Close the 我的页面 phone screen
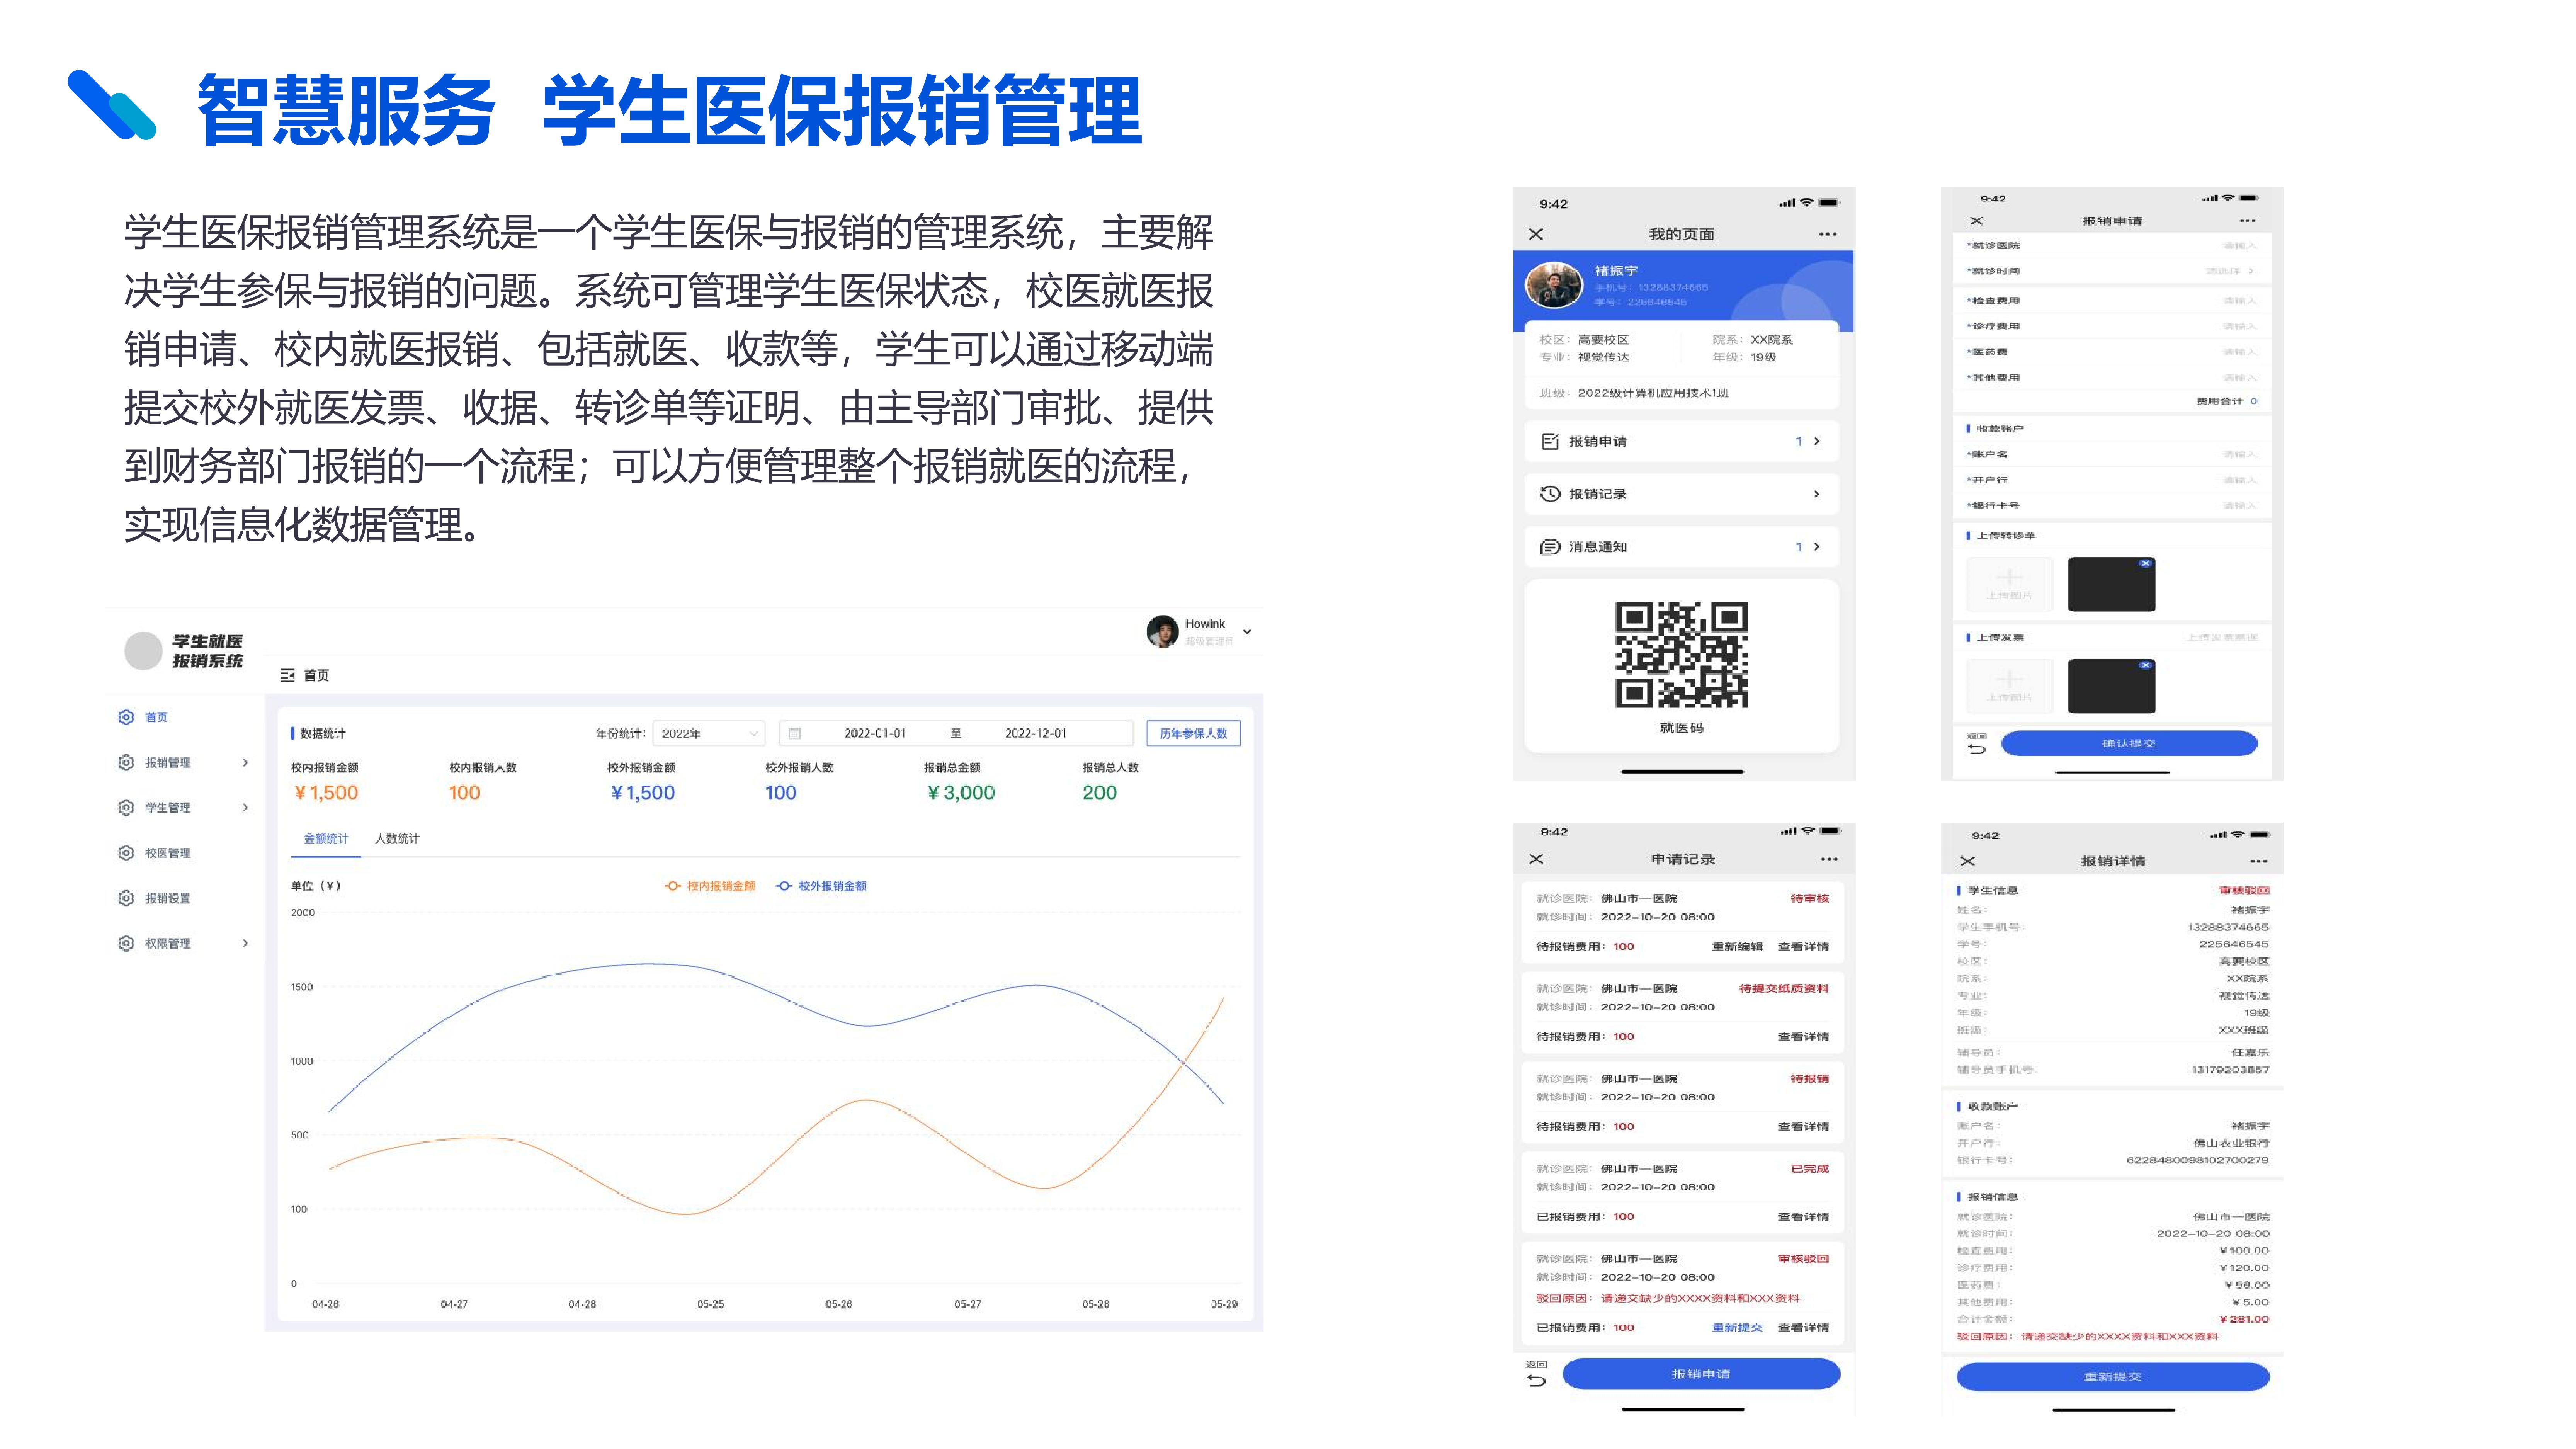Viewport: 2576px width, 1449px height. click(x=1536, y=234)
